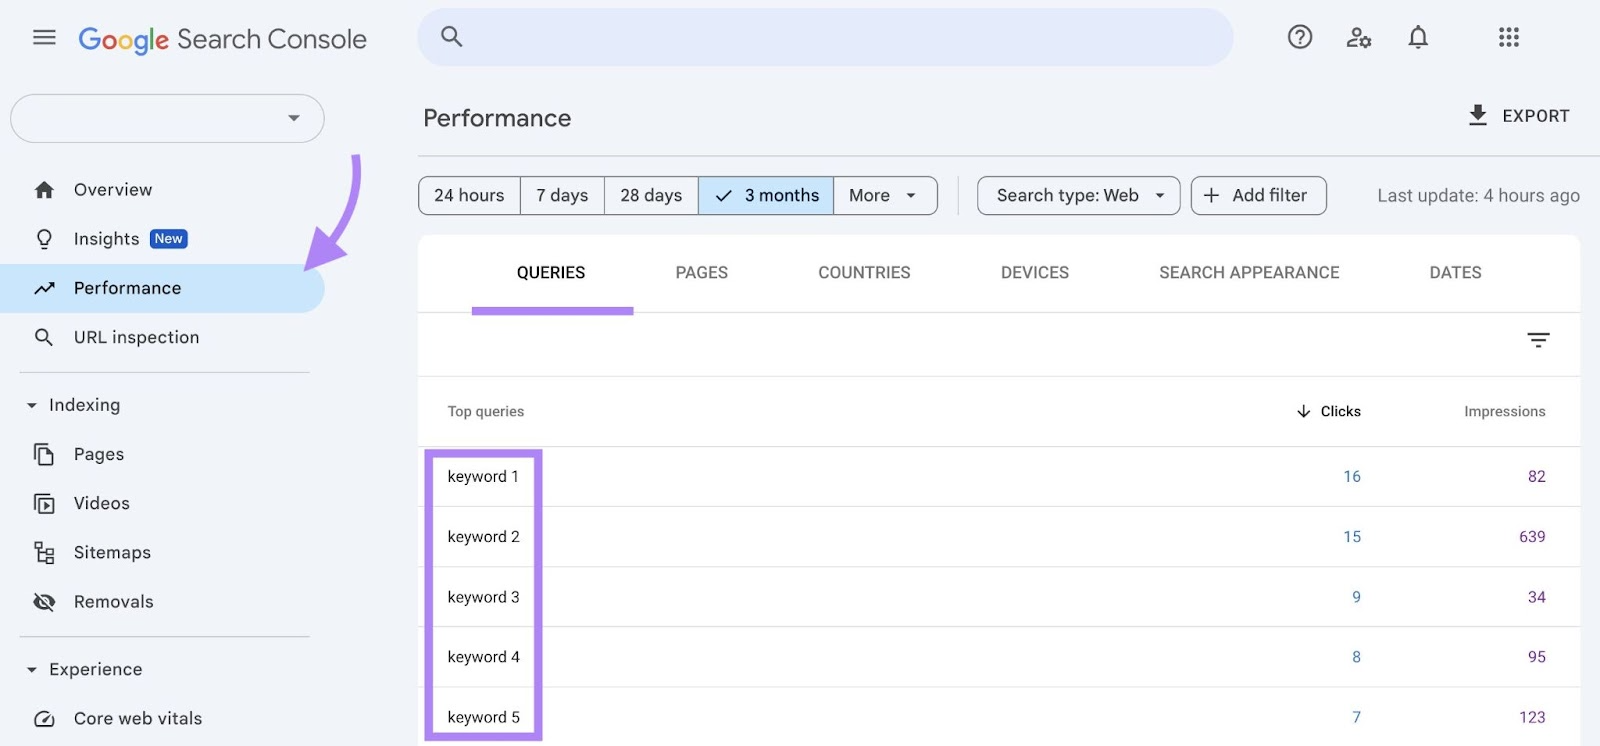Open URL inspection in the sidebar
The height and width of the screenshot is (746, 1600).
tap(136, 338)
